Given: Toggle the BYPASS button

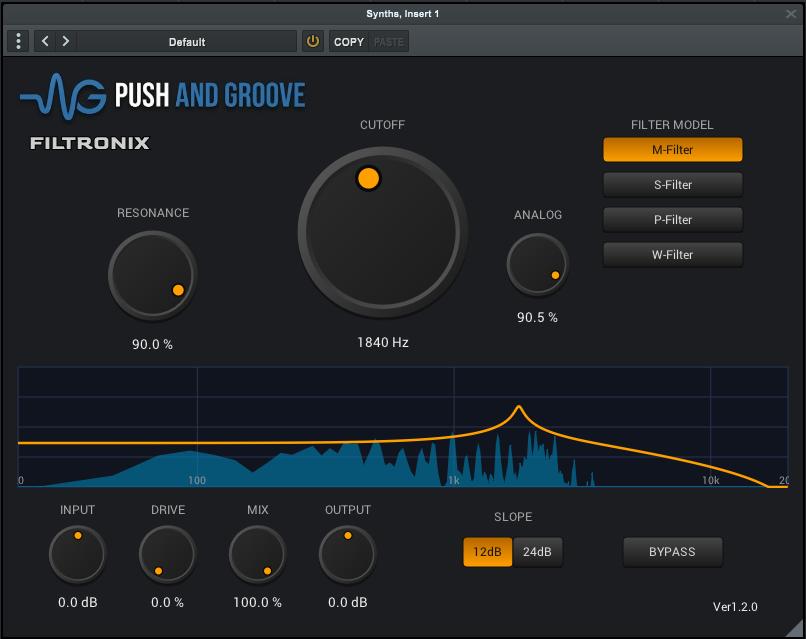Looking at the screenshot, I should (x=672, y=552).
